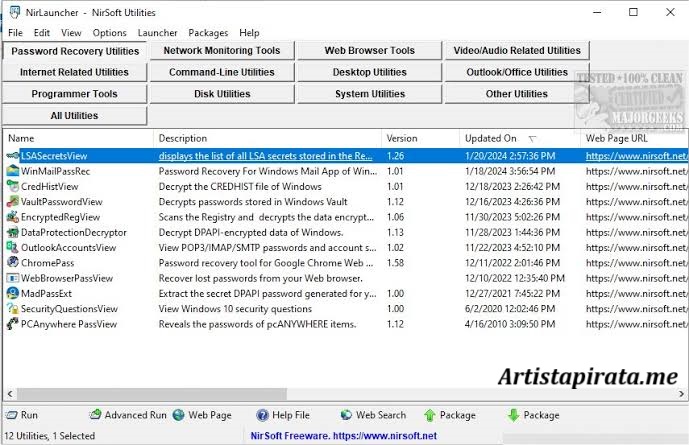Open the Options menu
This screenshot has width=689, height=445.
click(x=109, y=33)
